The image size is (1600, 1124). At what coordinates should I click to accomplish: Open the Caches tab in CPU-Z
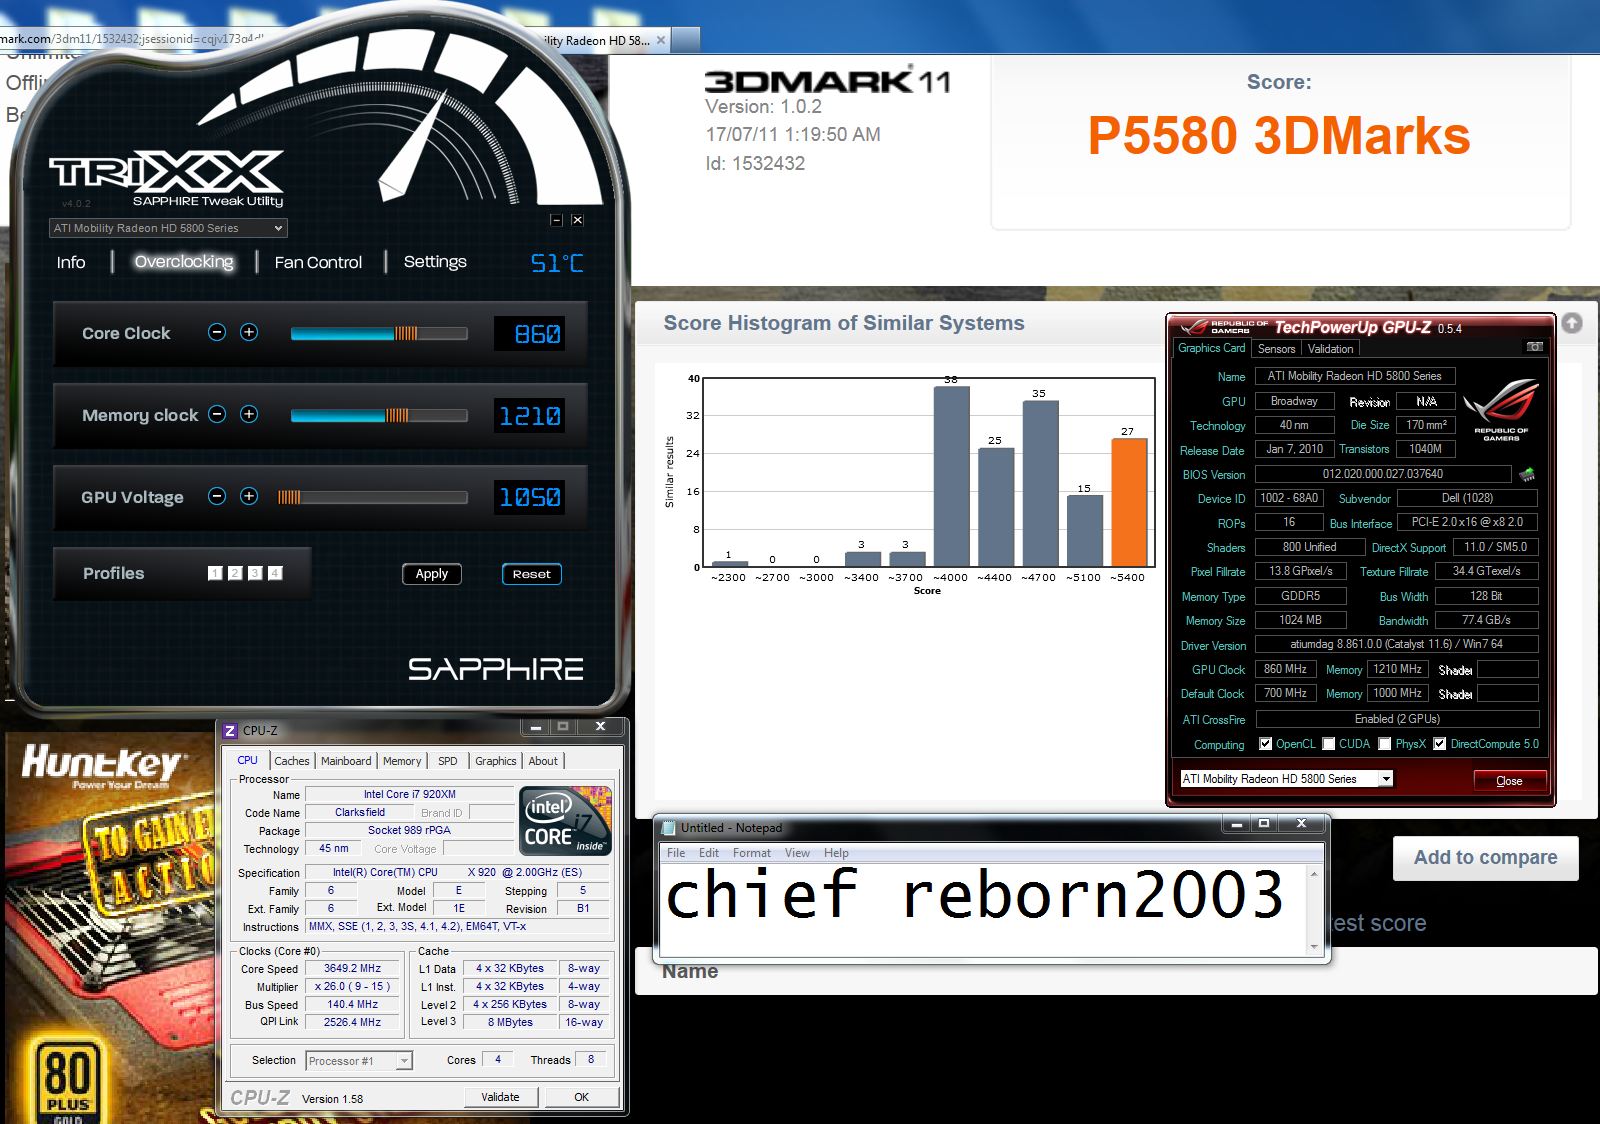point(292,761)
